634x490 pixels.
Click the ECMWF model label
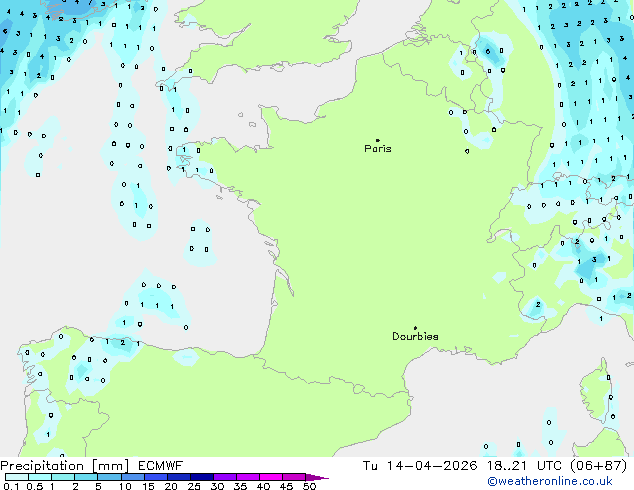point(161,466)
